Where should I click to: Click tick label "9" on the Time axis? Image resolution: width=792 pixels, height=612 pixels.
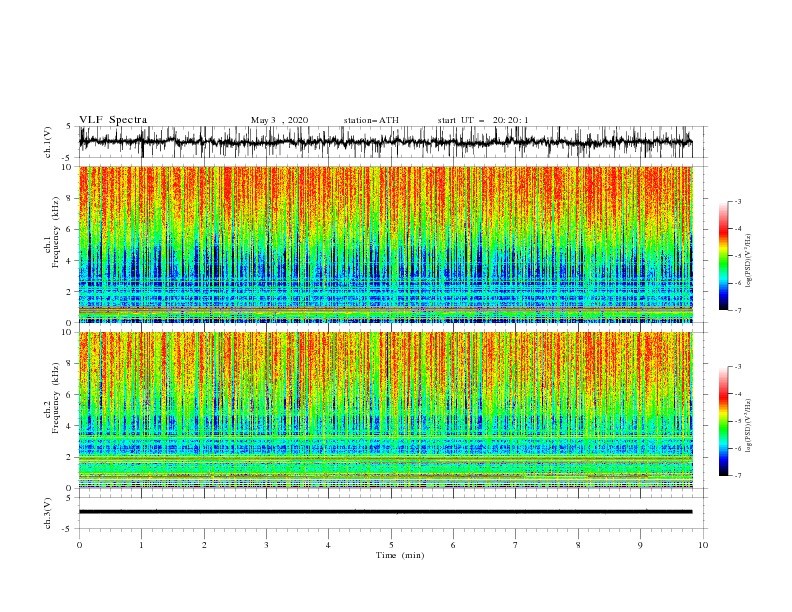tap(640, 545)
